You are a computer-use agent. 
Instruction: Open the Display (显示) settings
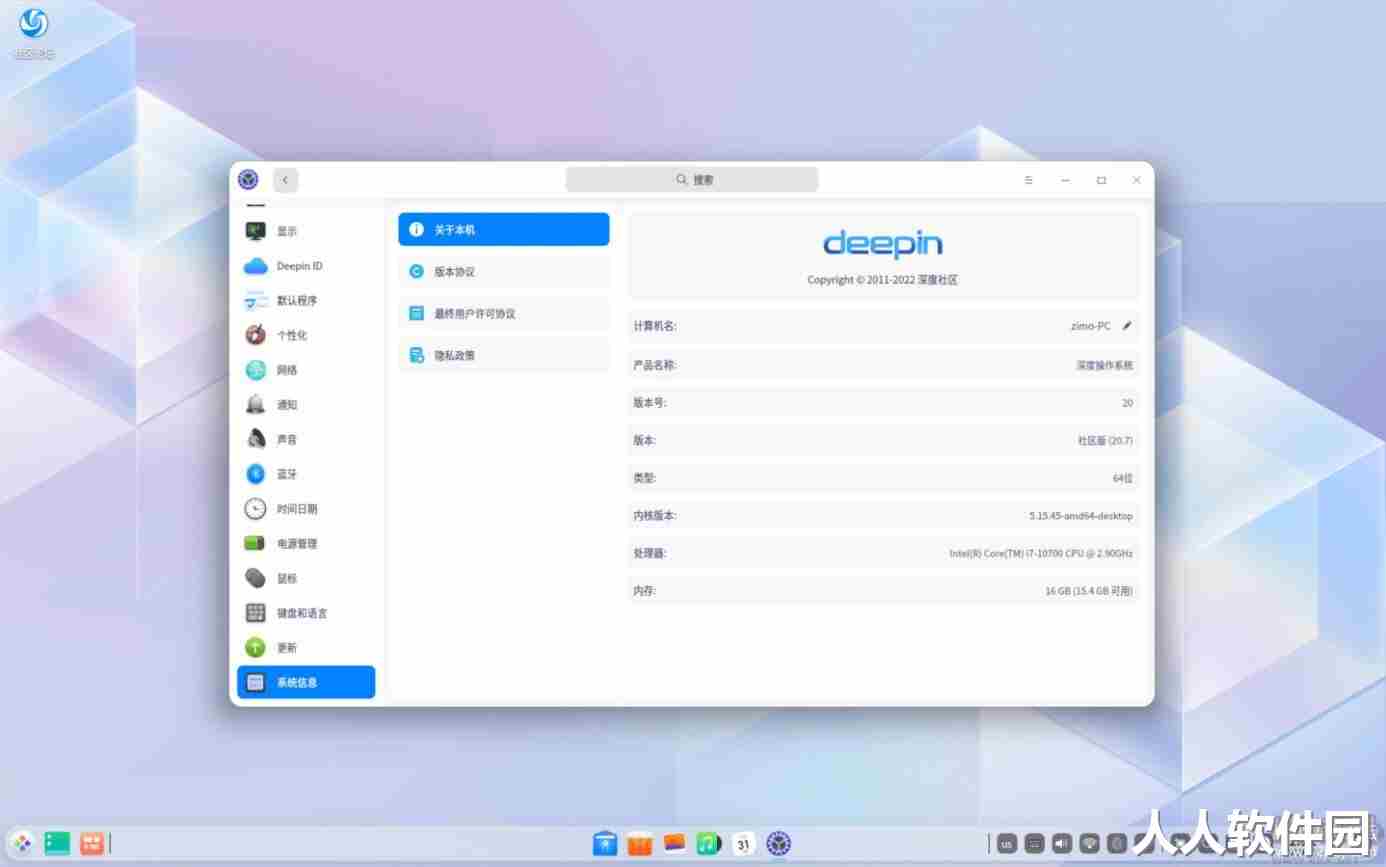306,231
